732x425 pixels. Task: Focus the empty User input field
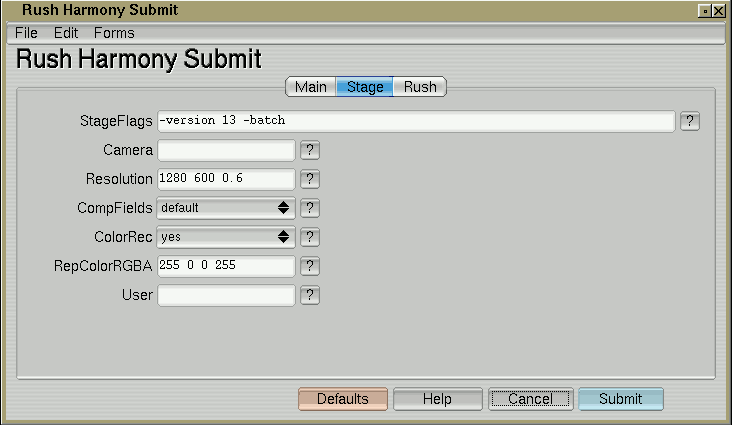pyautogui.click(x=226, y=295)
